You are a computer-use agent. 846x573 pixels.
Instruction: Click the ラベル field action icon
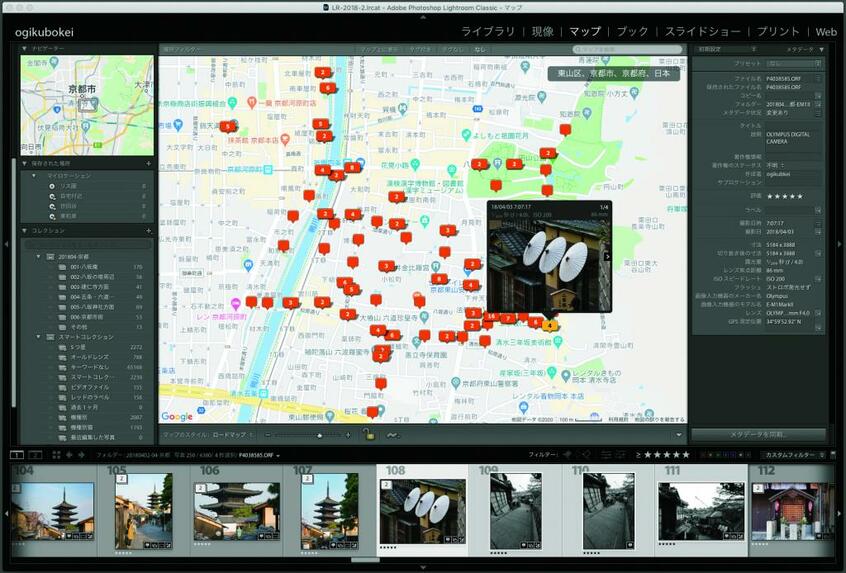pyautogui.click(x=818, y=210)
